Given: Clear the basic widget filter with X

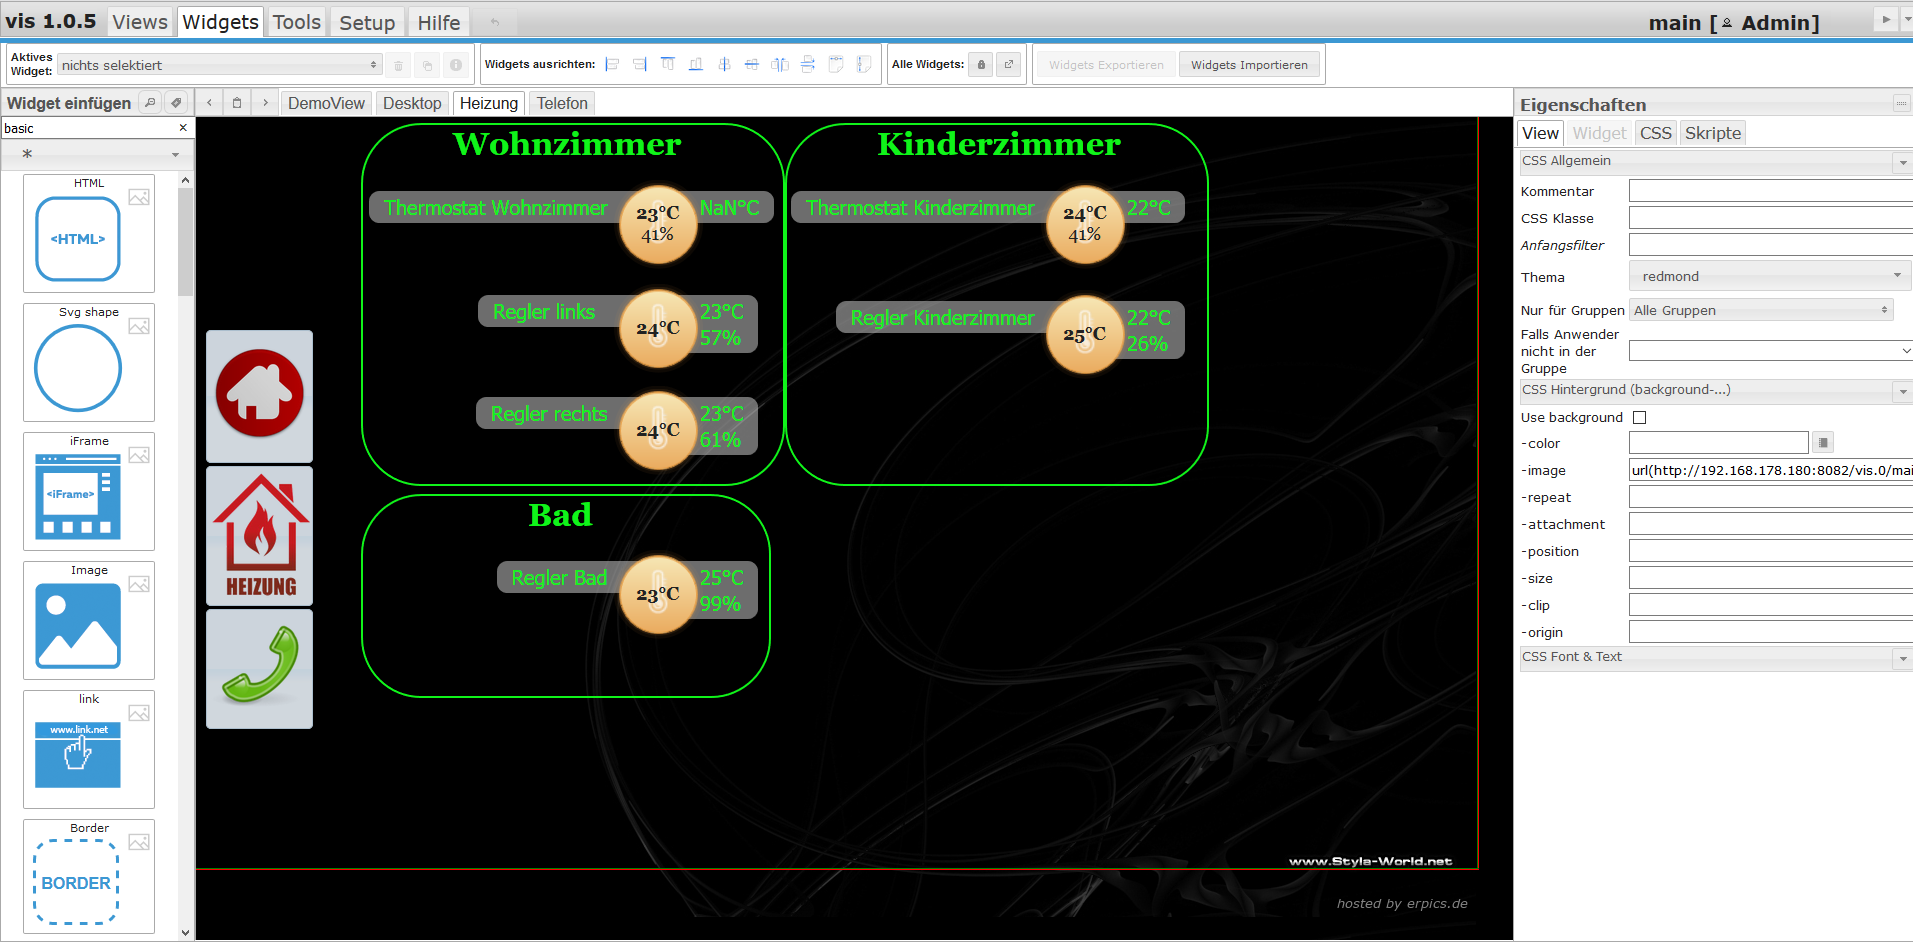Looking at the screenshot, I should 183,128.
